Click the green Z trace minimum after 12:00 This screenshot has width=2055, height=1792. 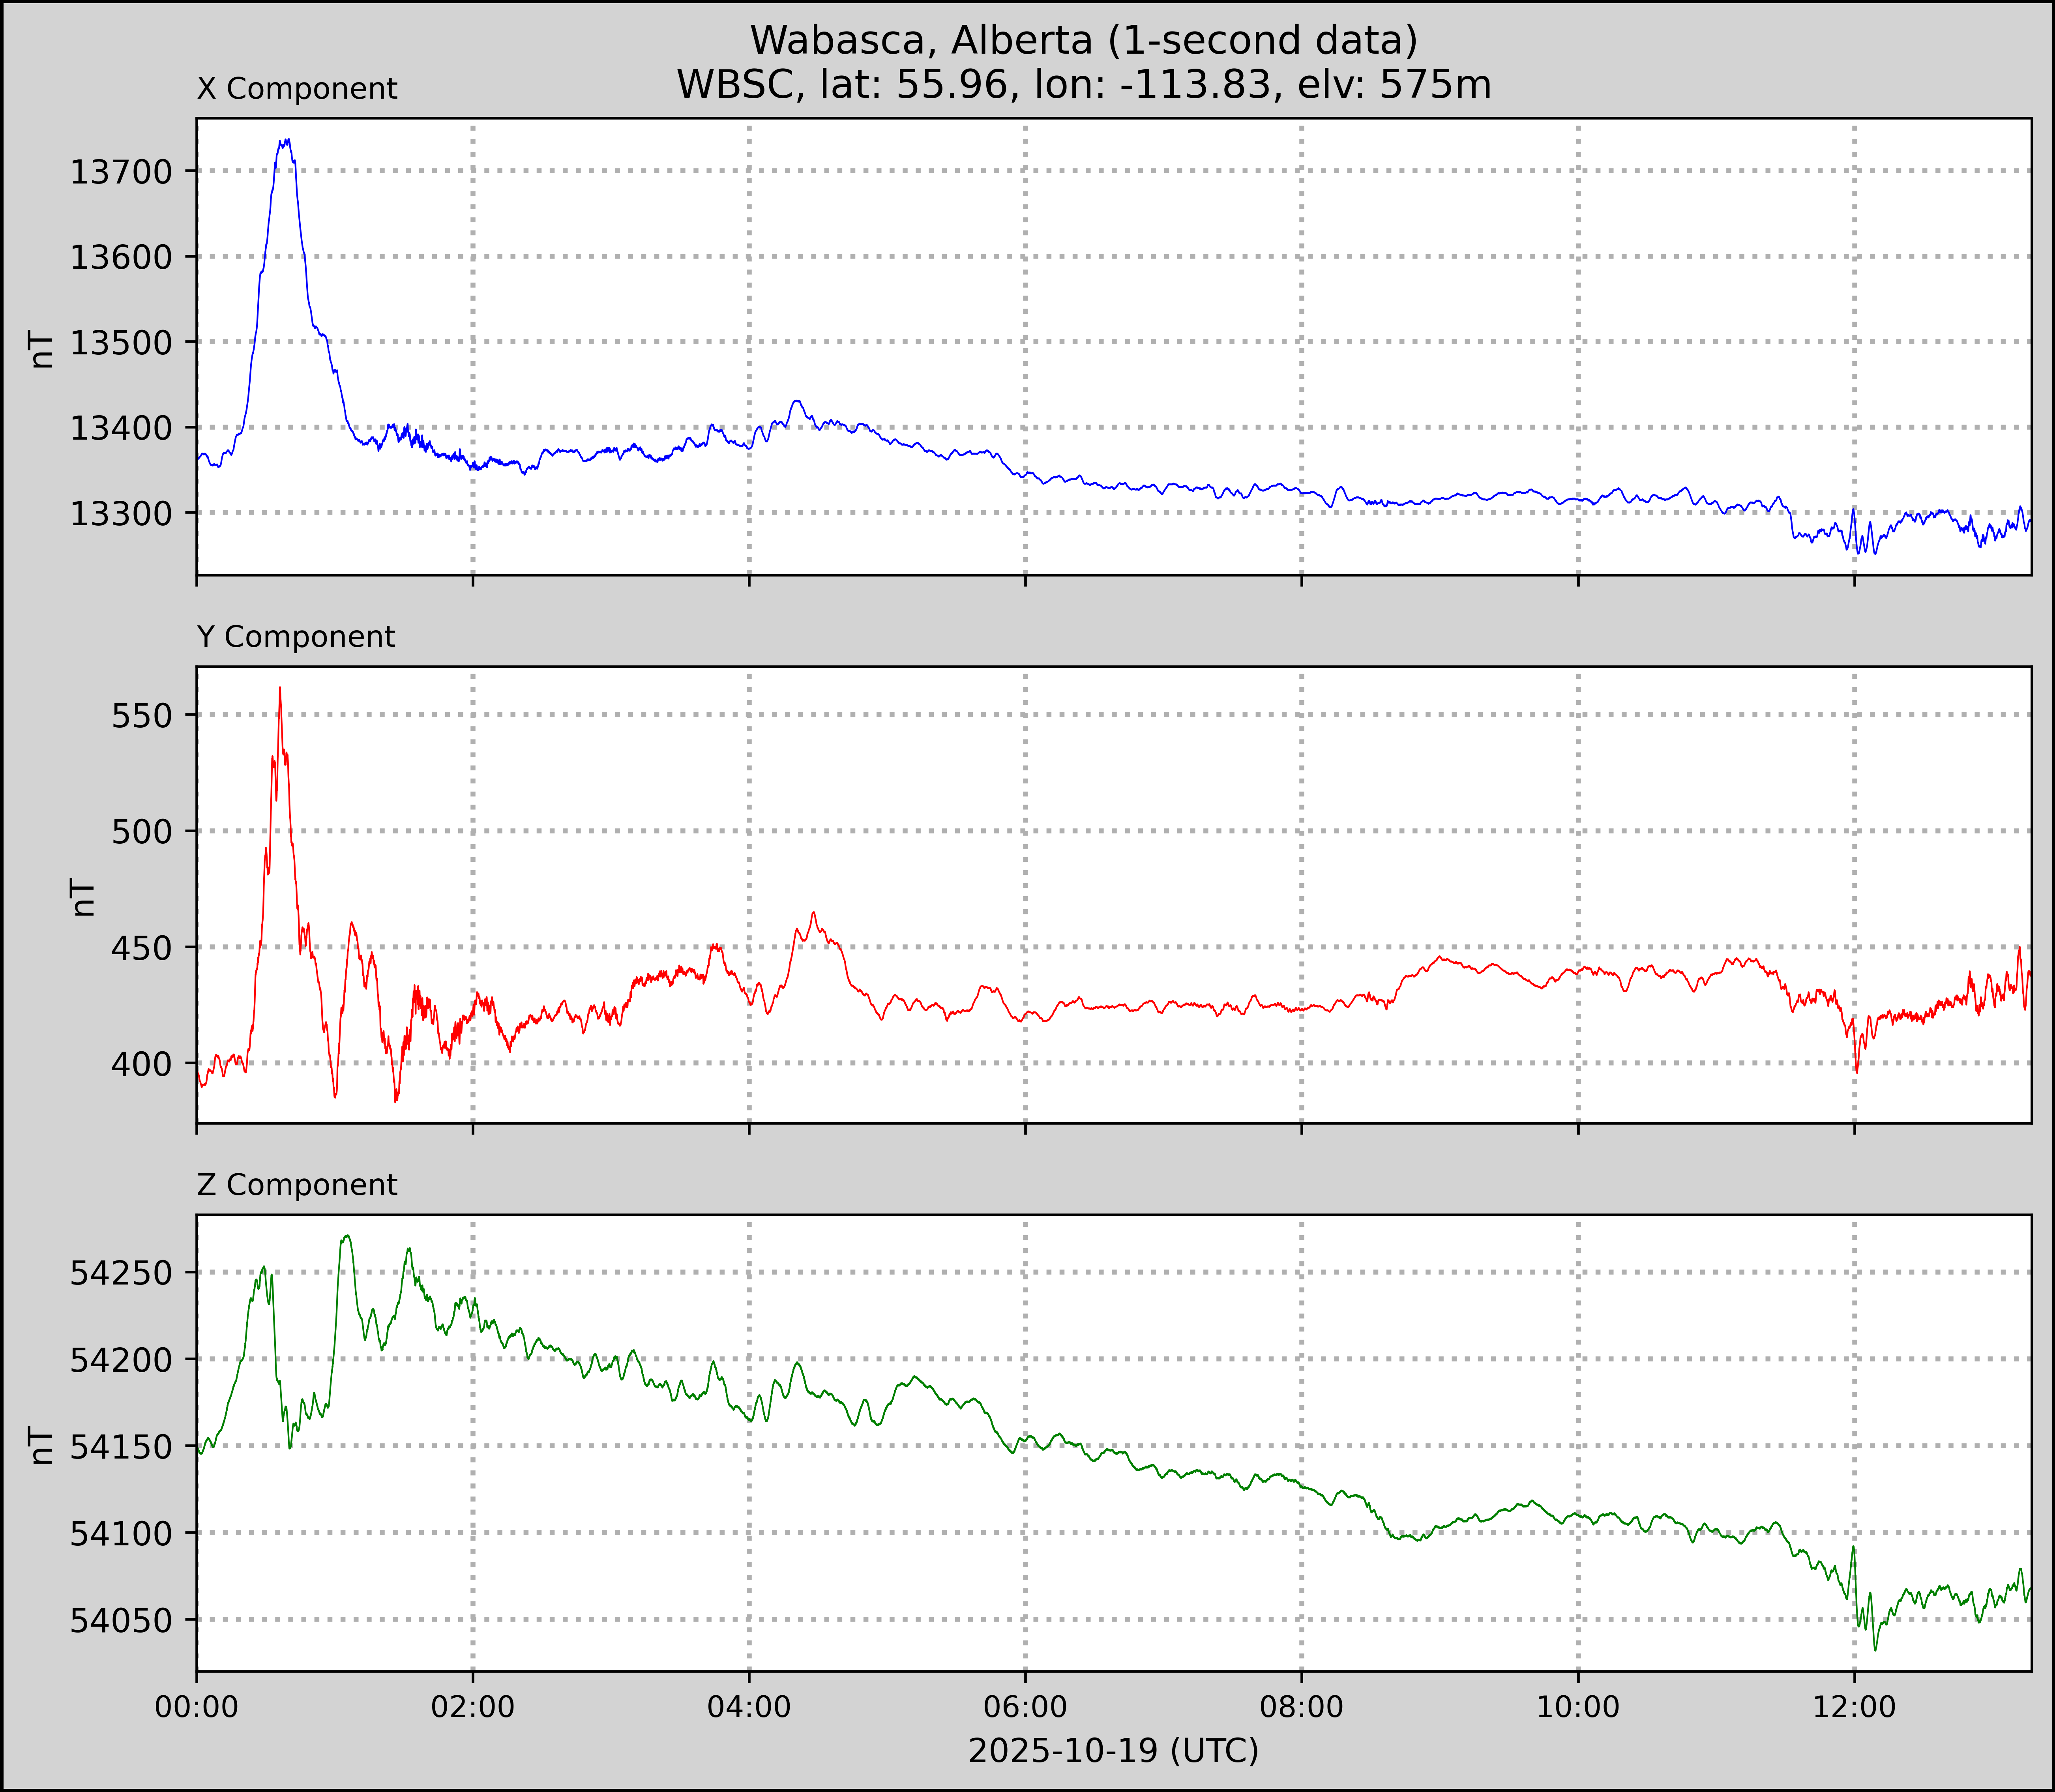[x=1875, y=1649]
